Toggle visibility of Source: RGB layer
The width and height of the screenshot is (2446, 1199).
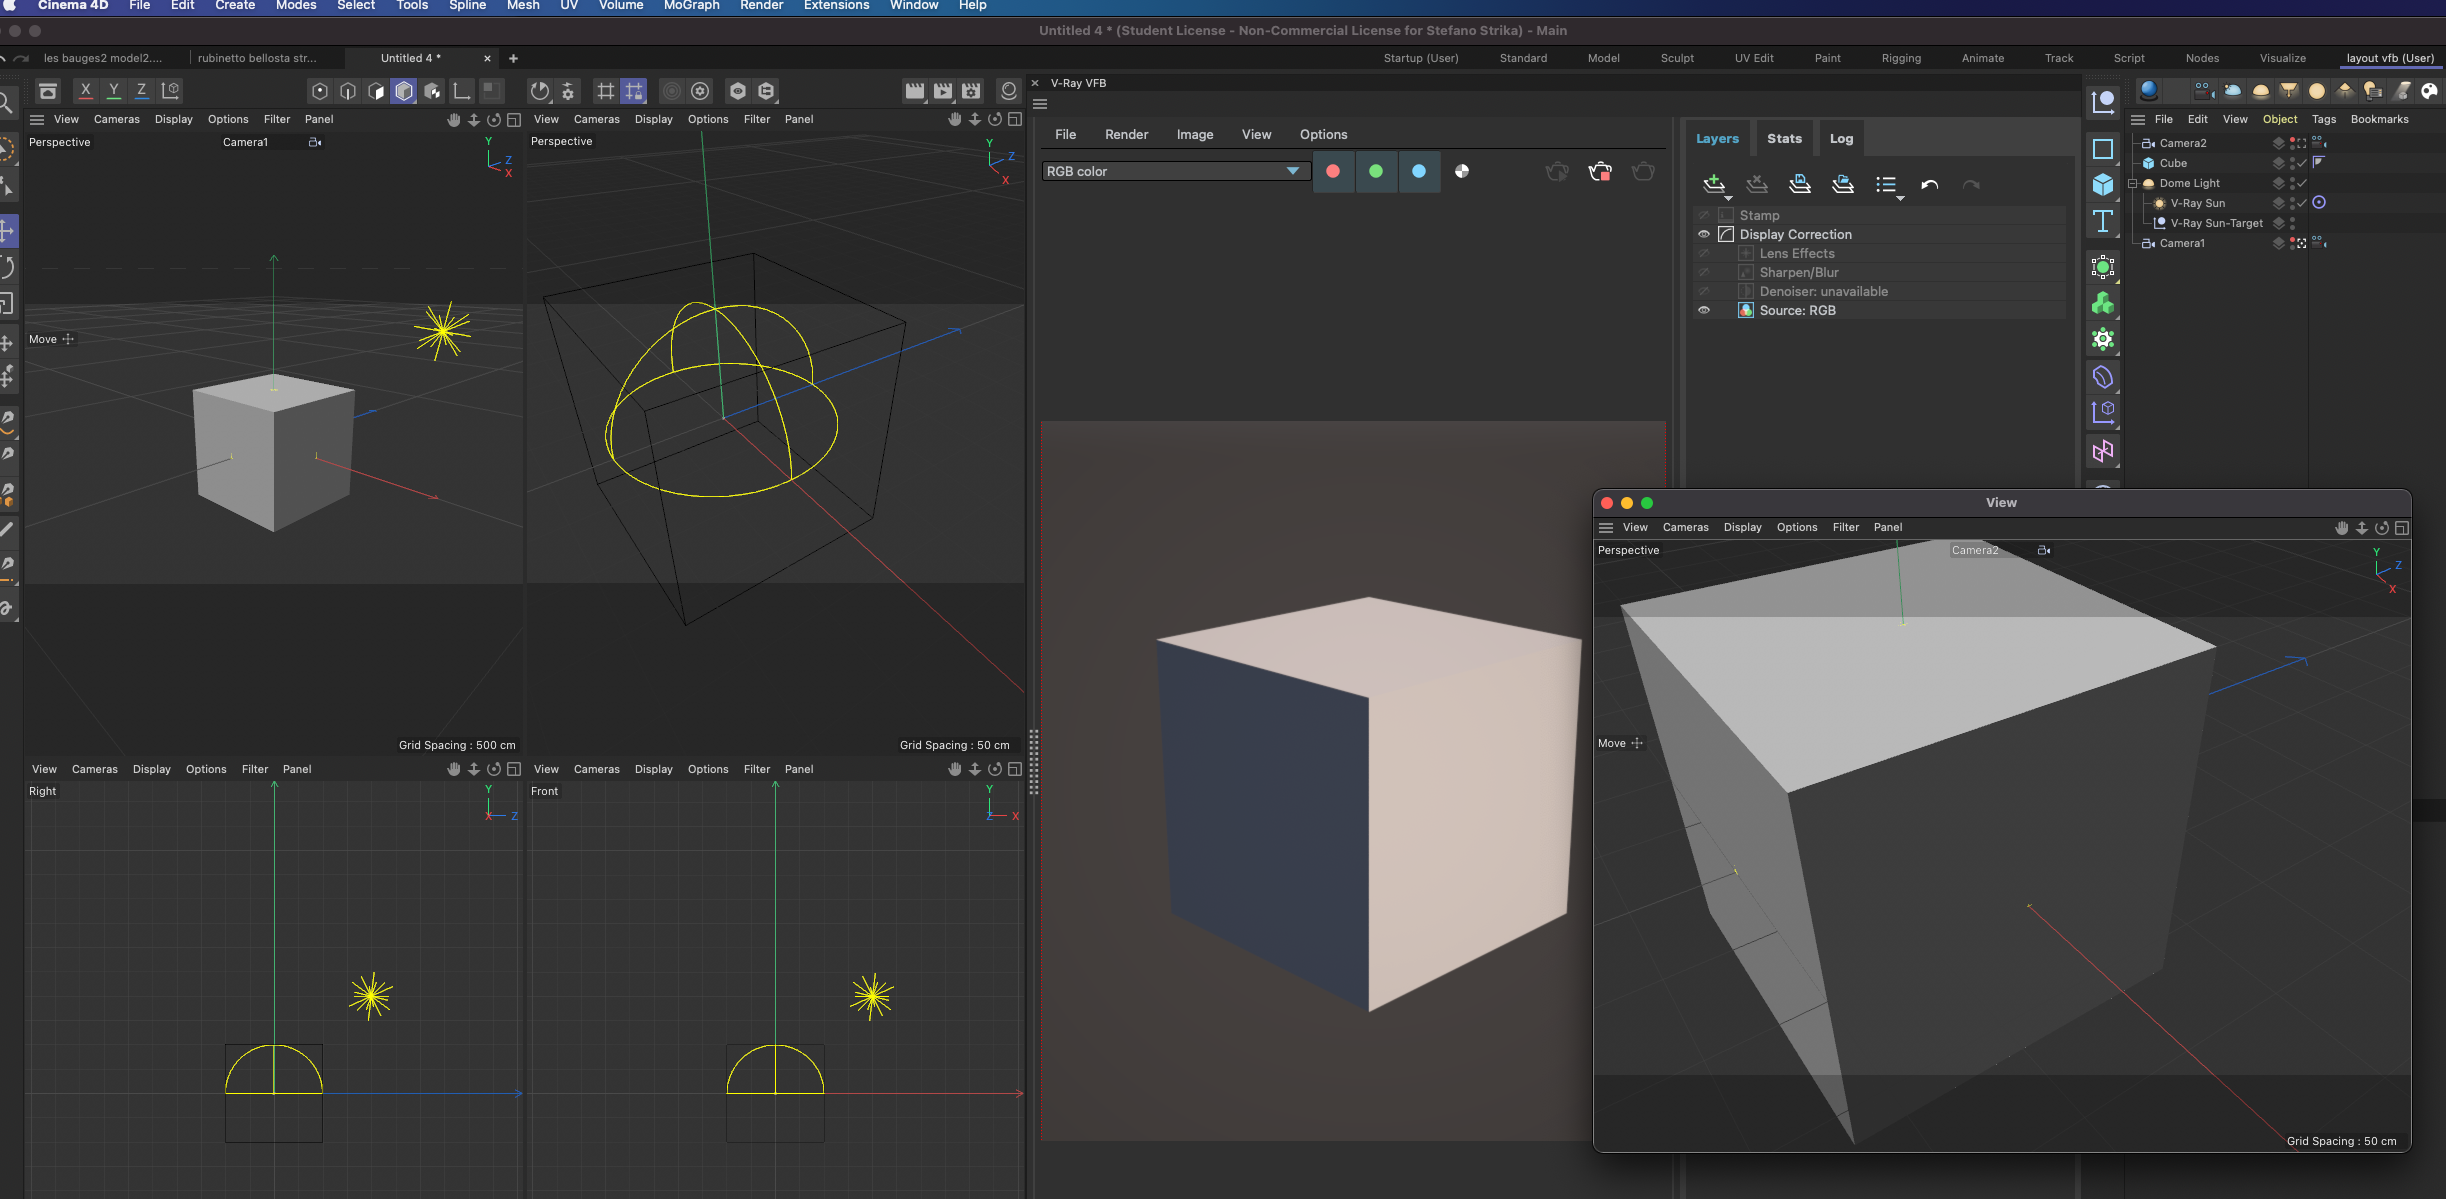(x=1704, y=310)
